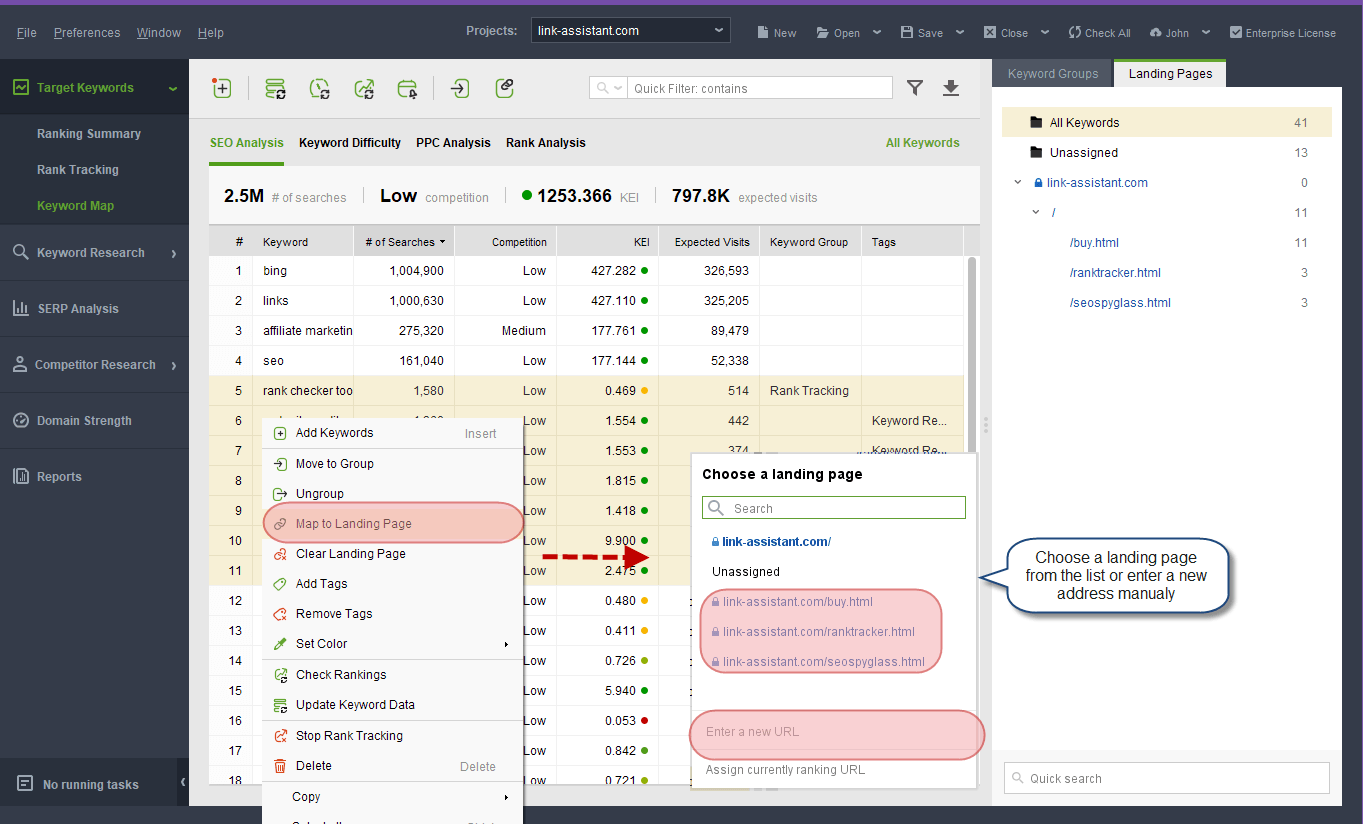Click the download export icon
Screen dimensions: 1363x824
click(x=951, y=88)
